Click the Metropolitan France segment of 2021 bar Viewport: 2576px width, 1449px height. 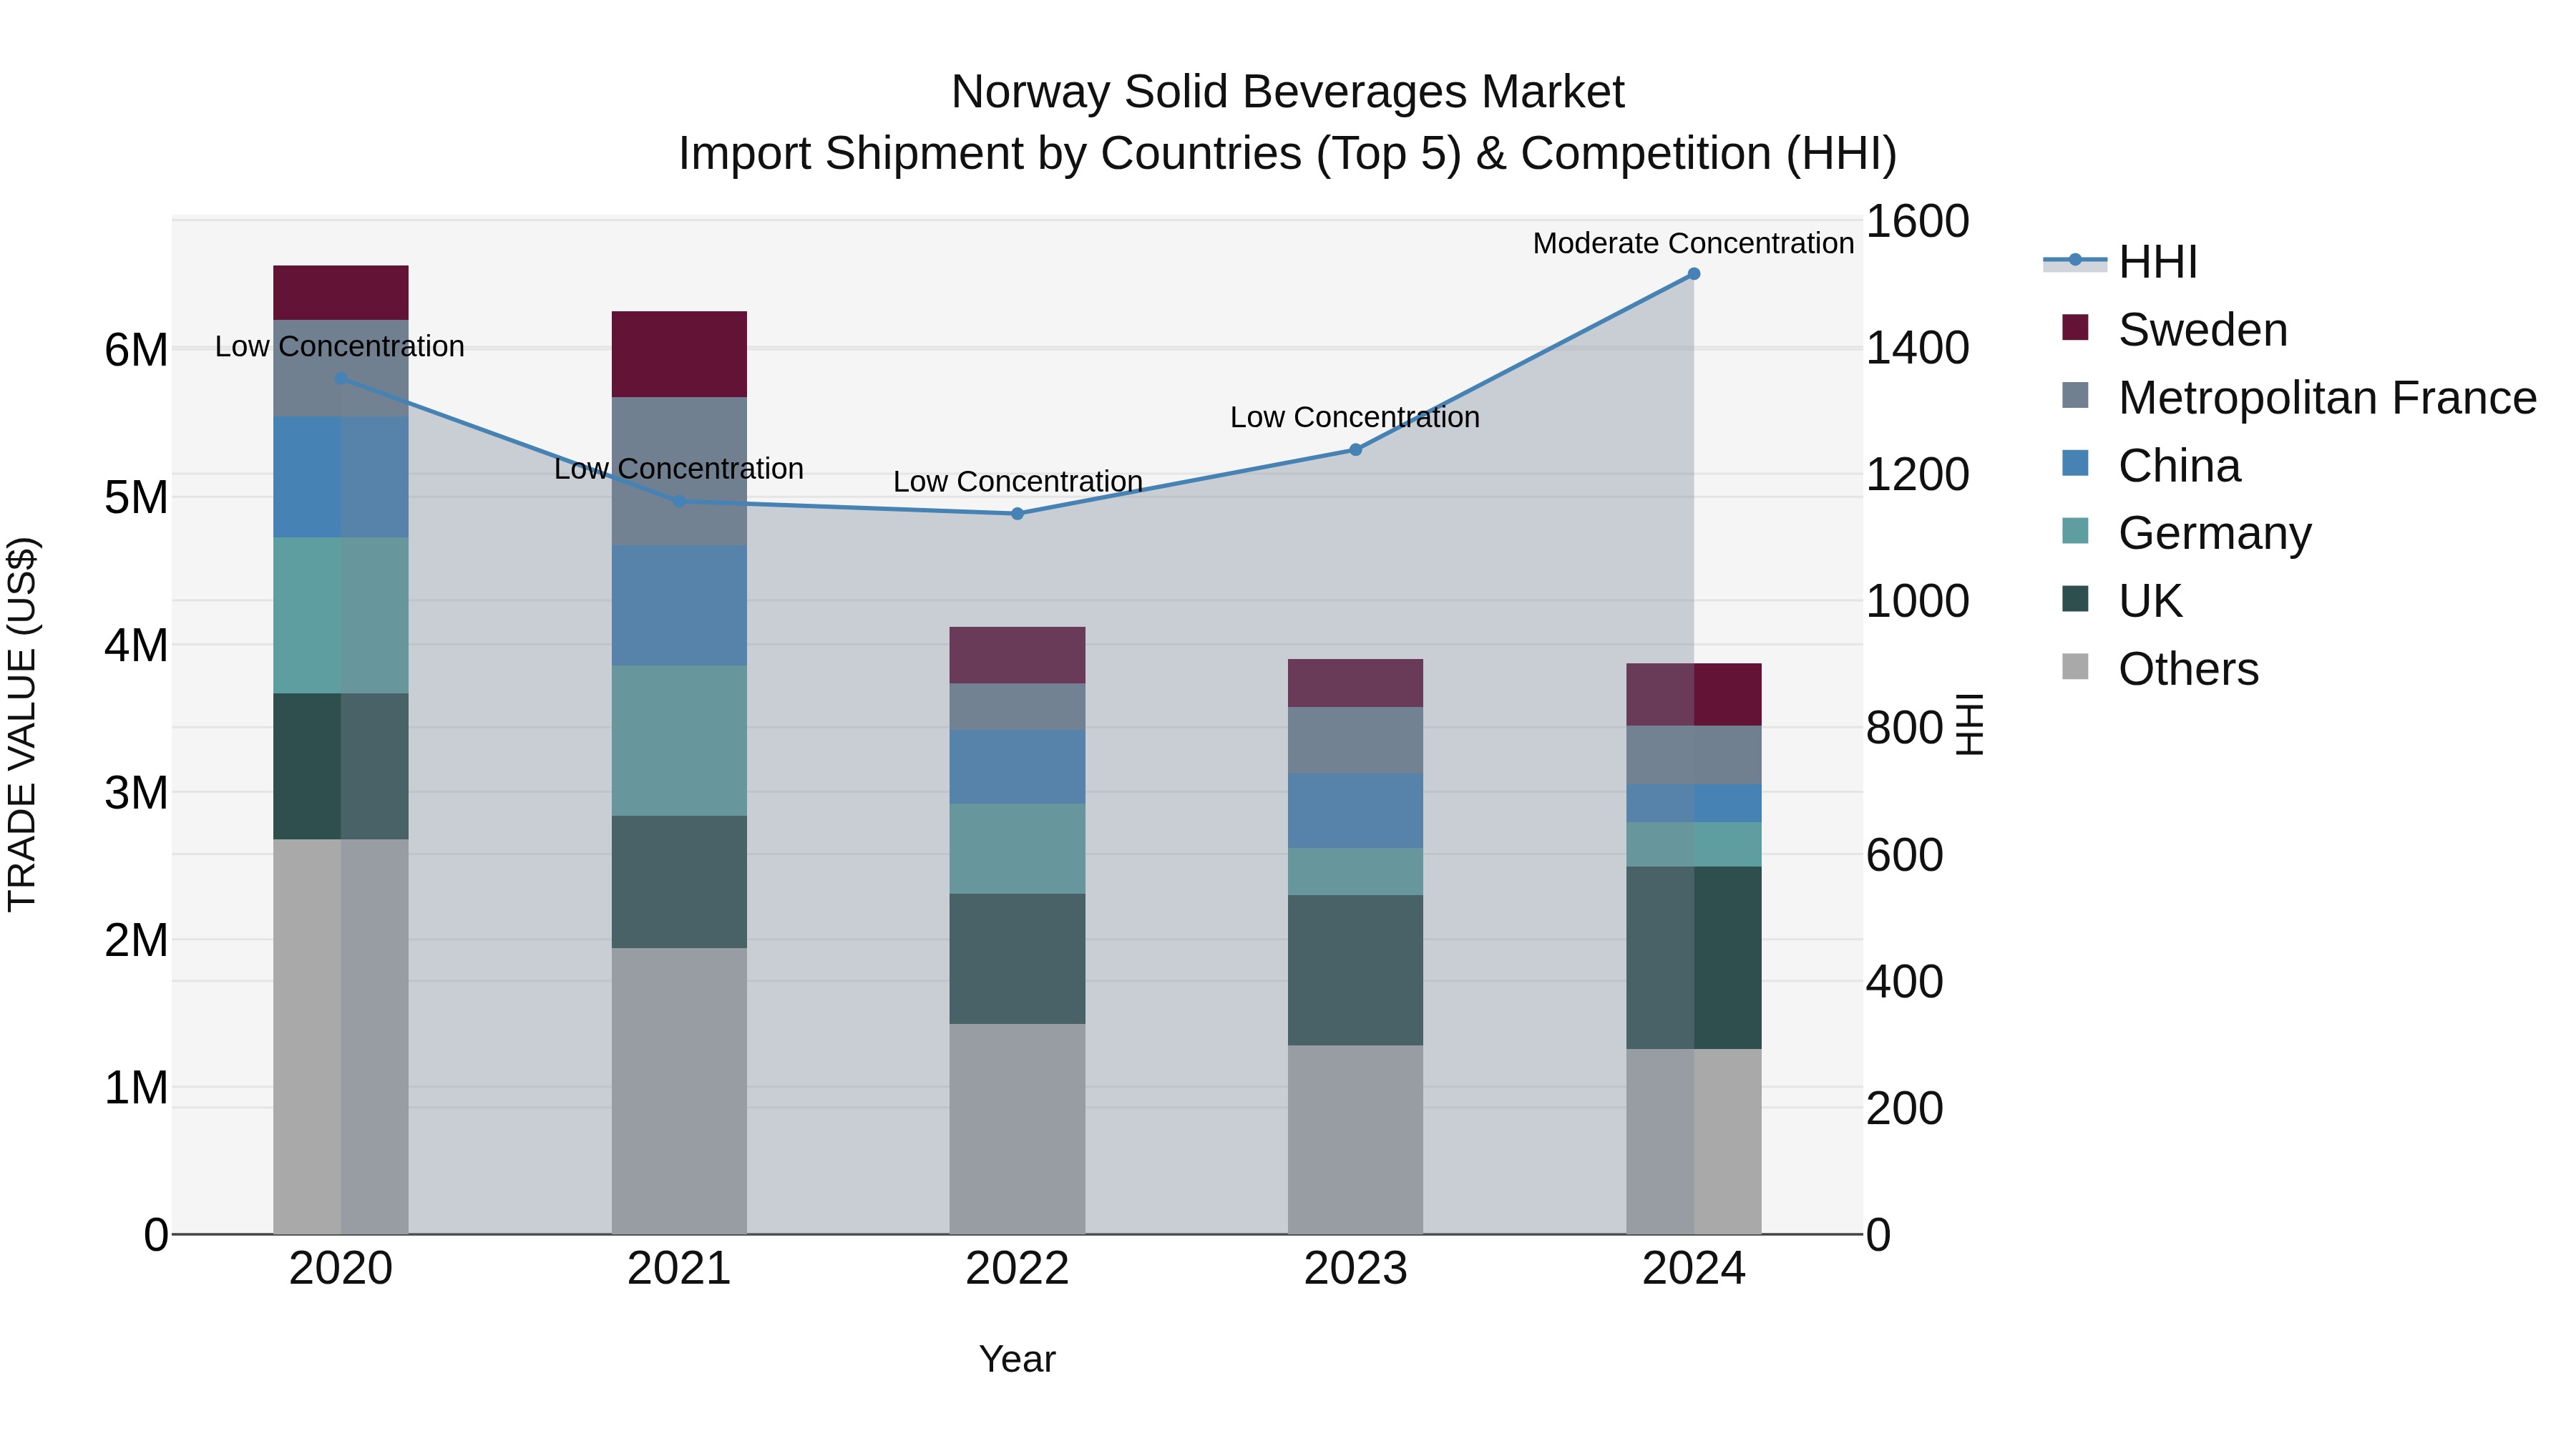click(x=679, y=472)
